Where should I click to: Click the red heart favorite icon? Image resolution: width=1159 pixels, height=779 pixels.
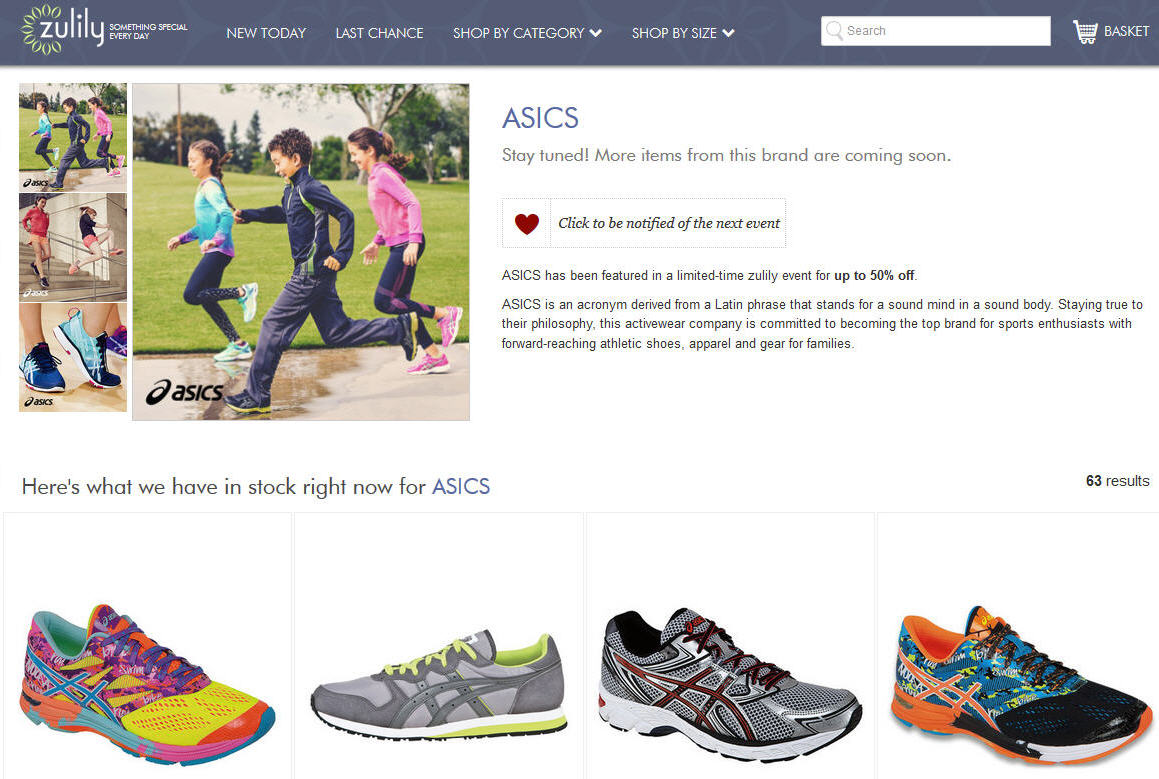tap(527, 223)
